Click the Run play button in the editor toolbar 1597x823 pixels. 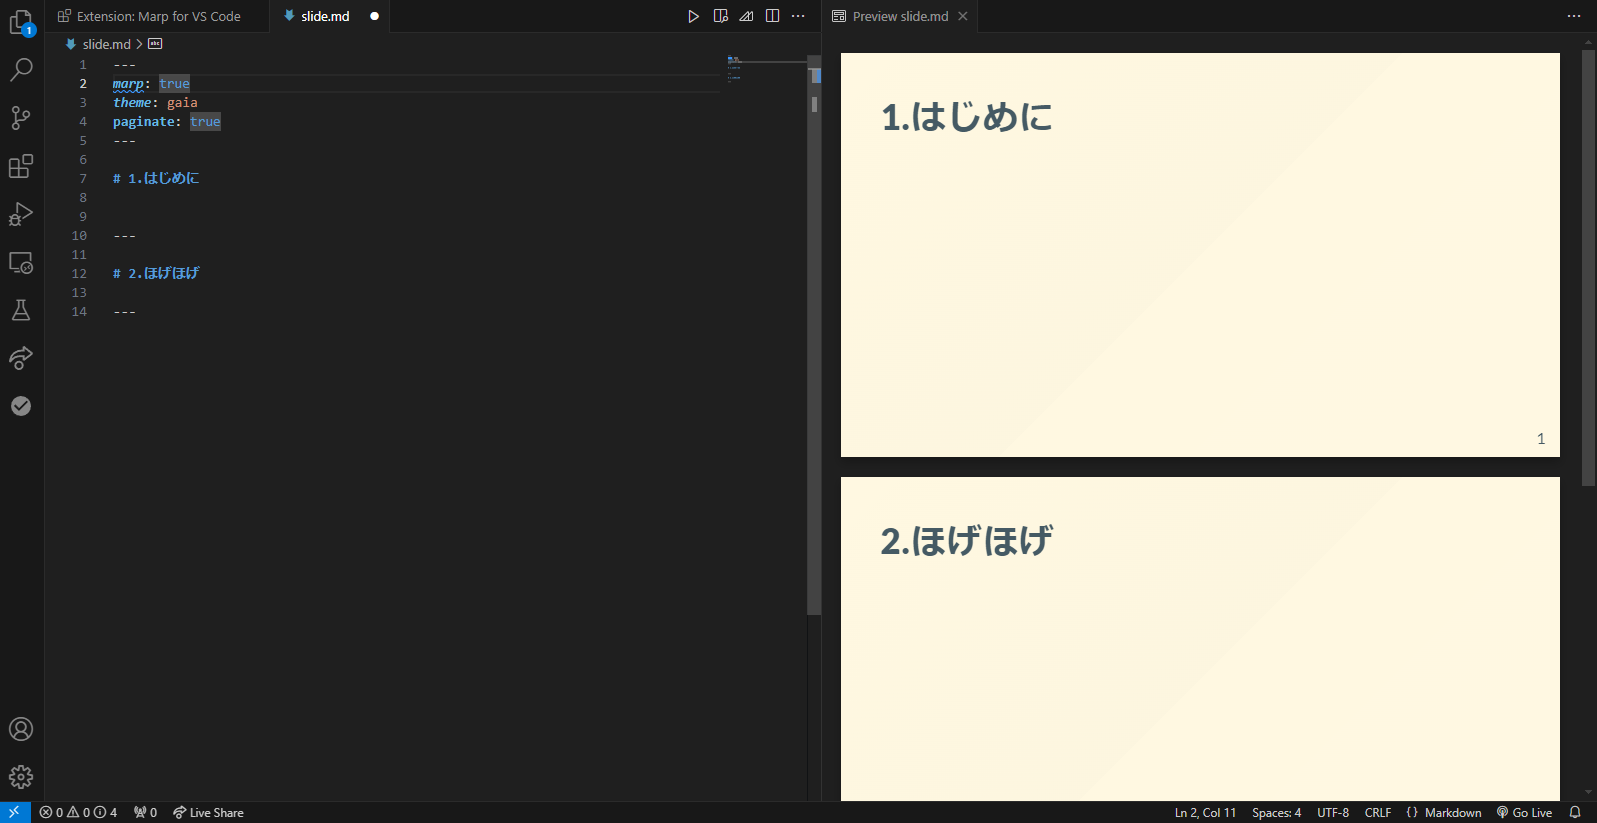693,16
